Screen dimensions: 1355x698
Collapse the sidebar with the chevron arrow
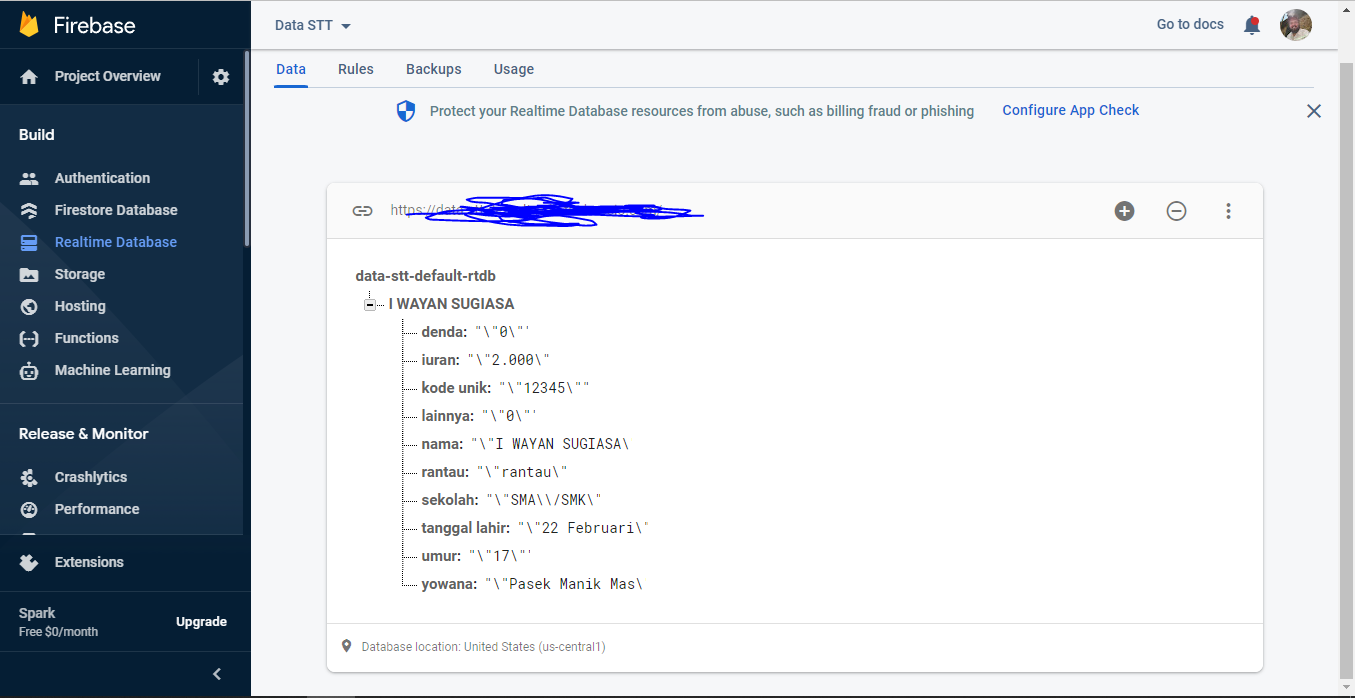217,674
